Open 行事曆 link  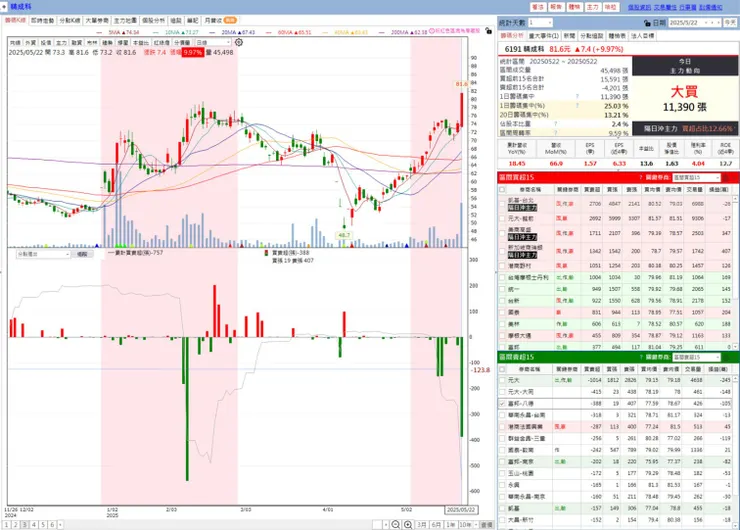pos(688,7)
